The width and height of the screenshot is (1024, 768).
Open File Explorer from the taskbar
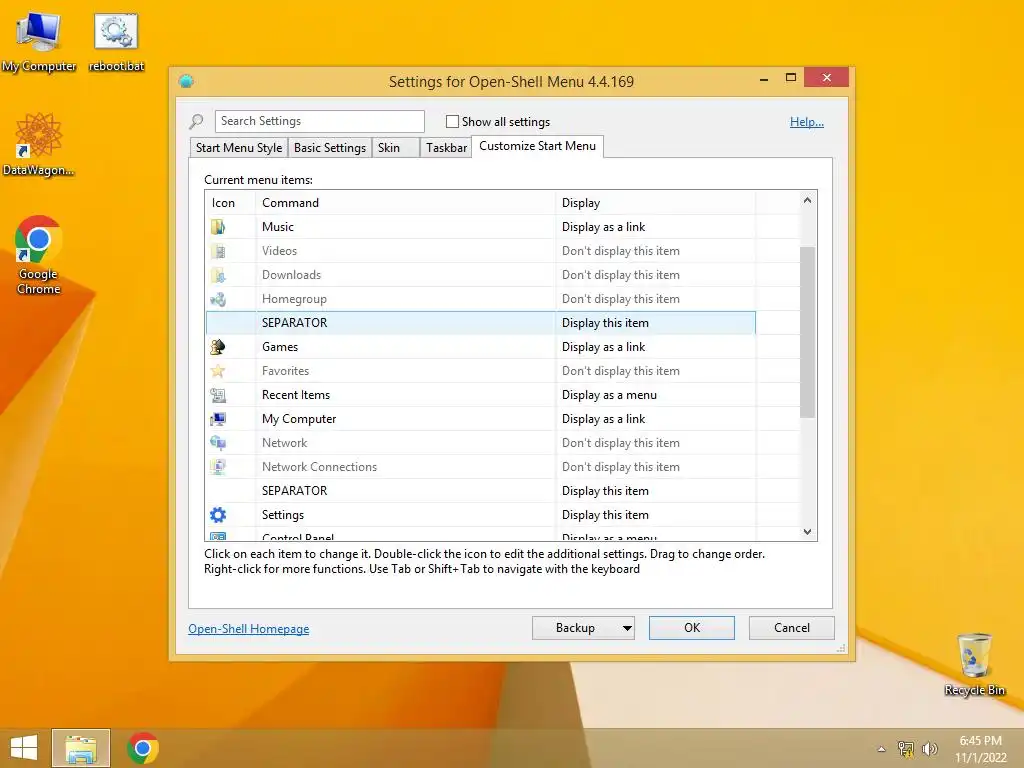[x=81, y=748]
